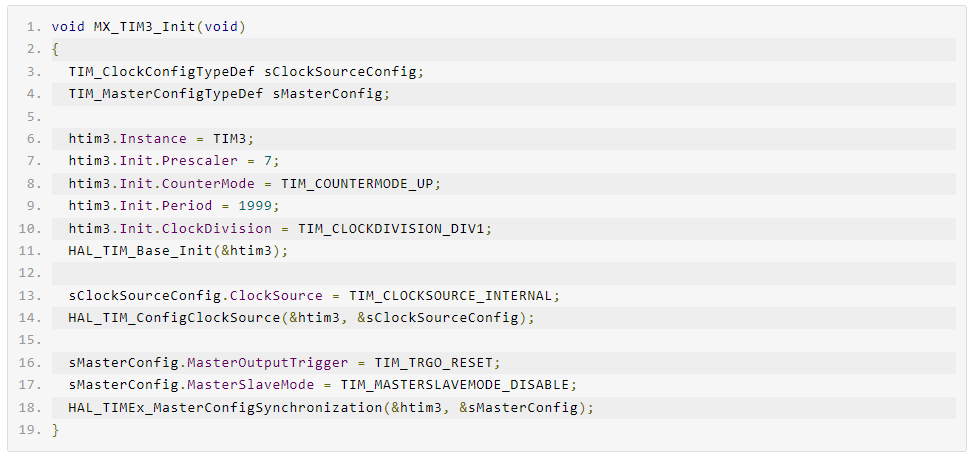Screen dimensions: 975x459
Task: Click the MasterOutputTrigger member on line 16
Action: pyautogui.click(x=267, y=363)
